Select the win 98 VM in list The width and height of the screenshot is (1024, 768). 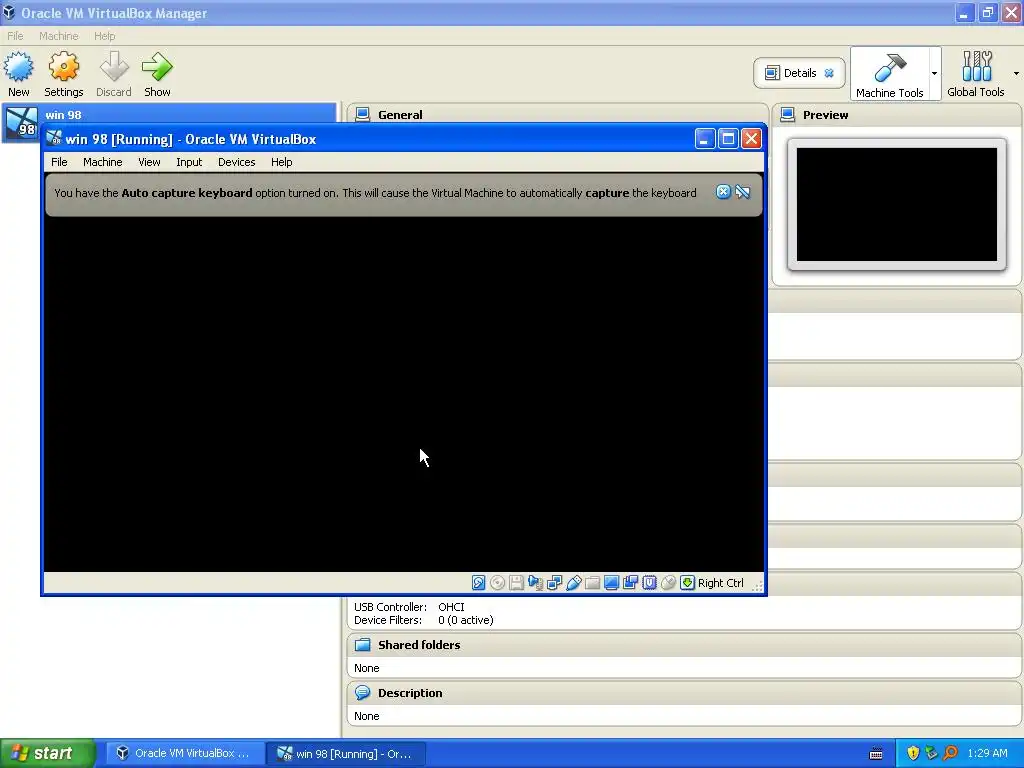[168, 123]
